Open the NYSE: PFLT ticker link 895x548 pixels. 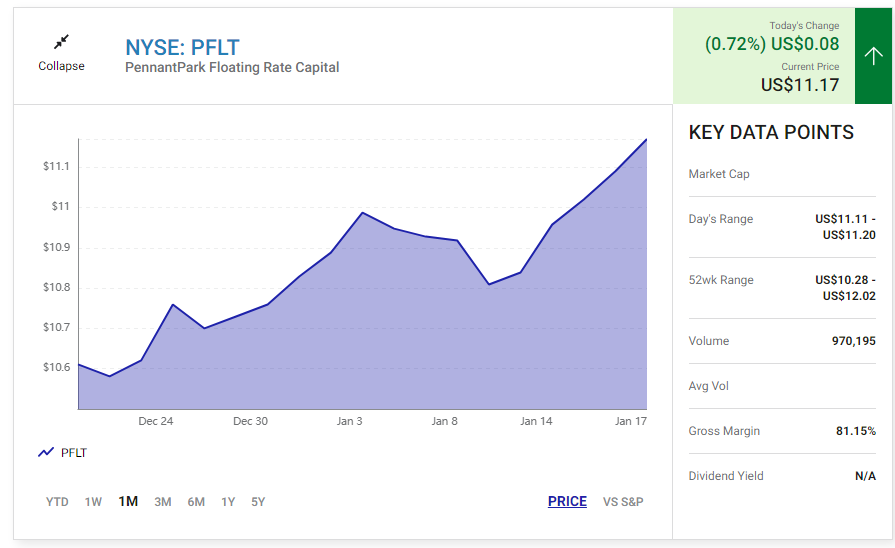click(182, 47)
